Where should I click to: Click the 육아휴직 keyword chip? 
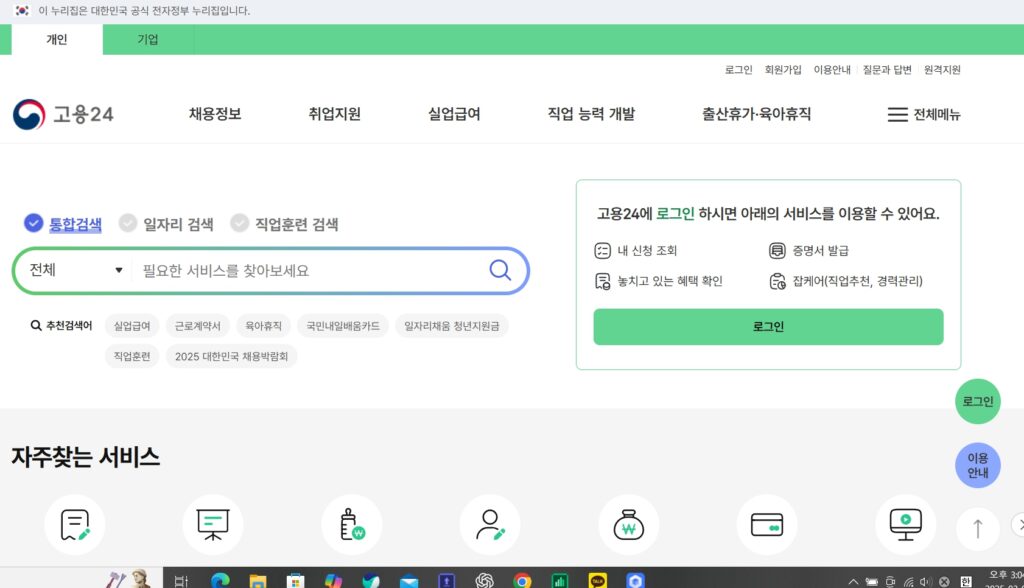tap(263, 325)
